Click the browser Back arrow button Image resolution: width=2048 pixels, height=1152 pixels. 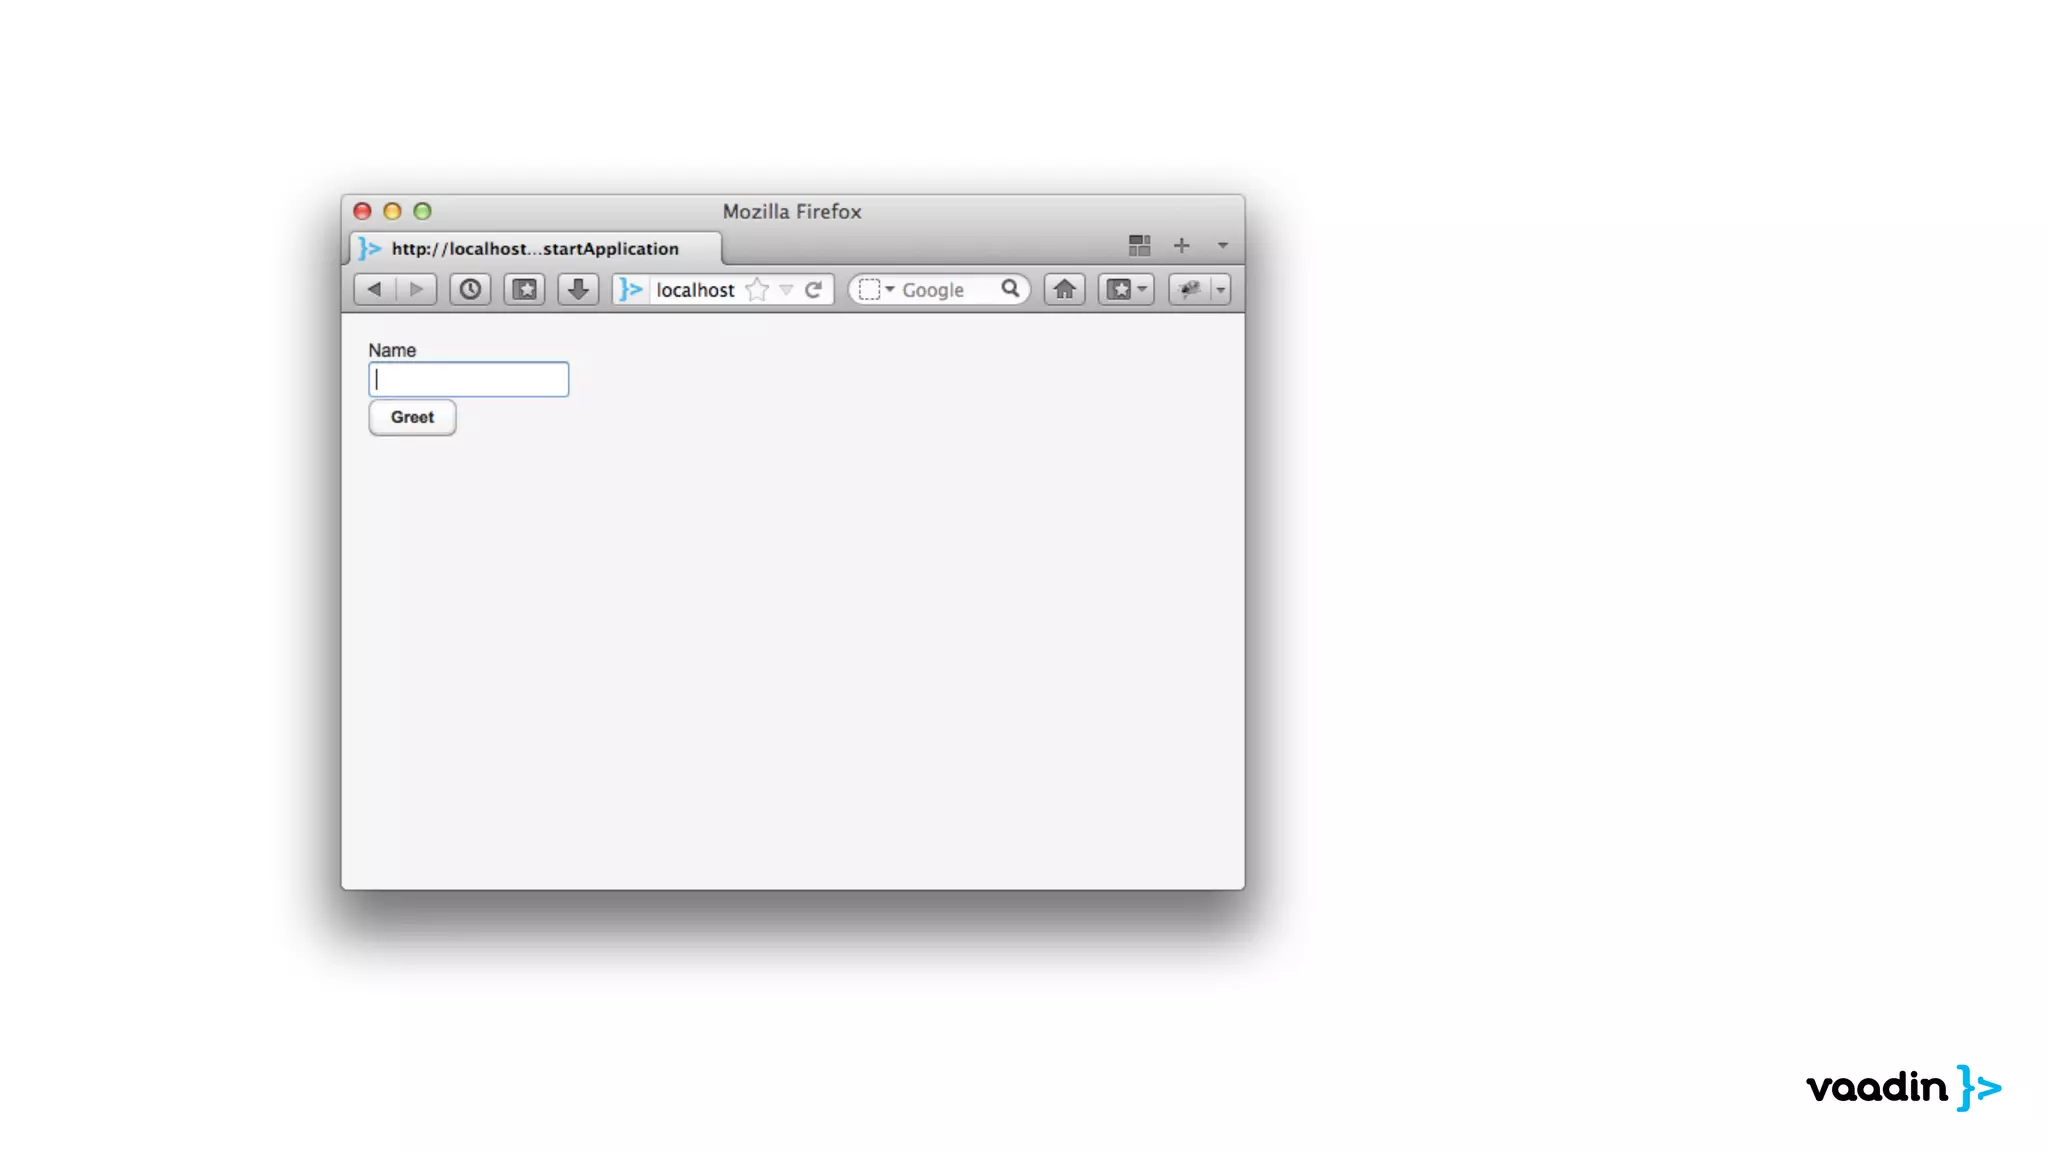pos(375,290)
